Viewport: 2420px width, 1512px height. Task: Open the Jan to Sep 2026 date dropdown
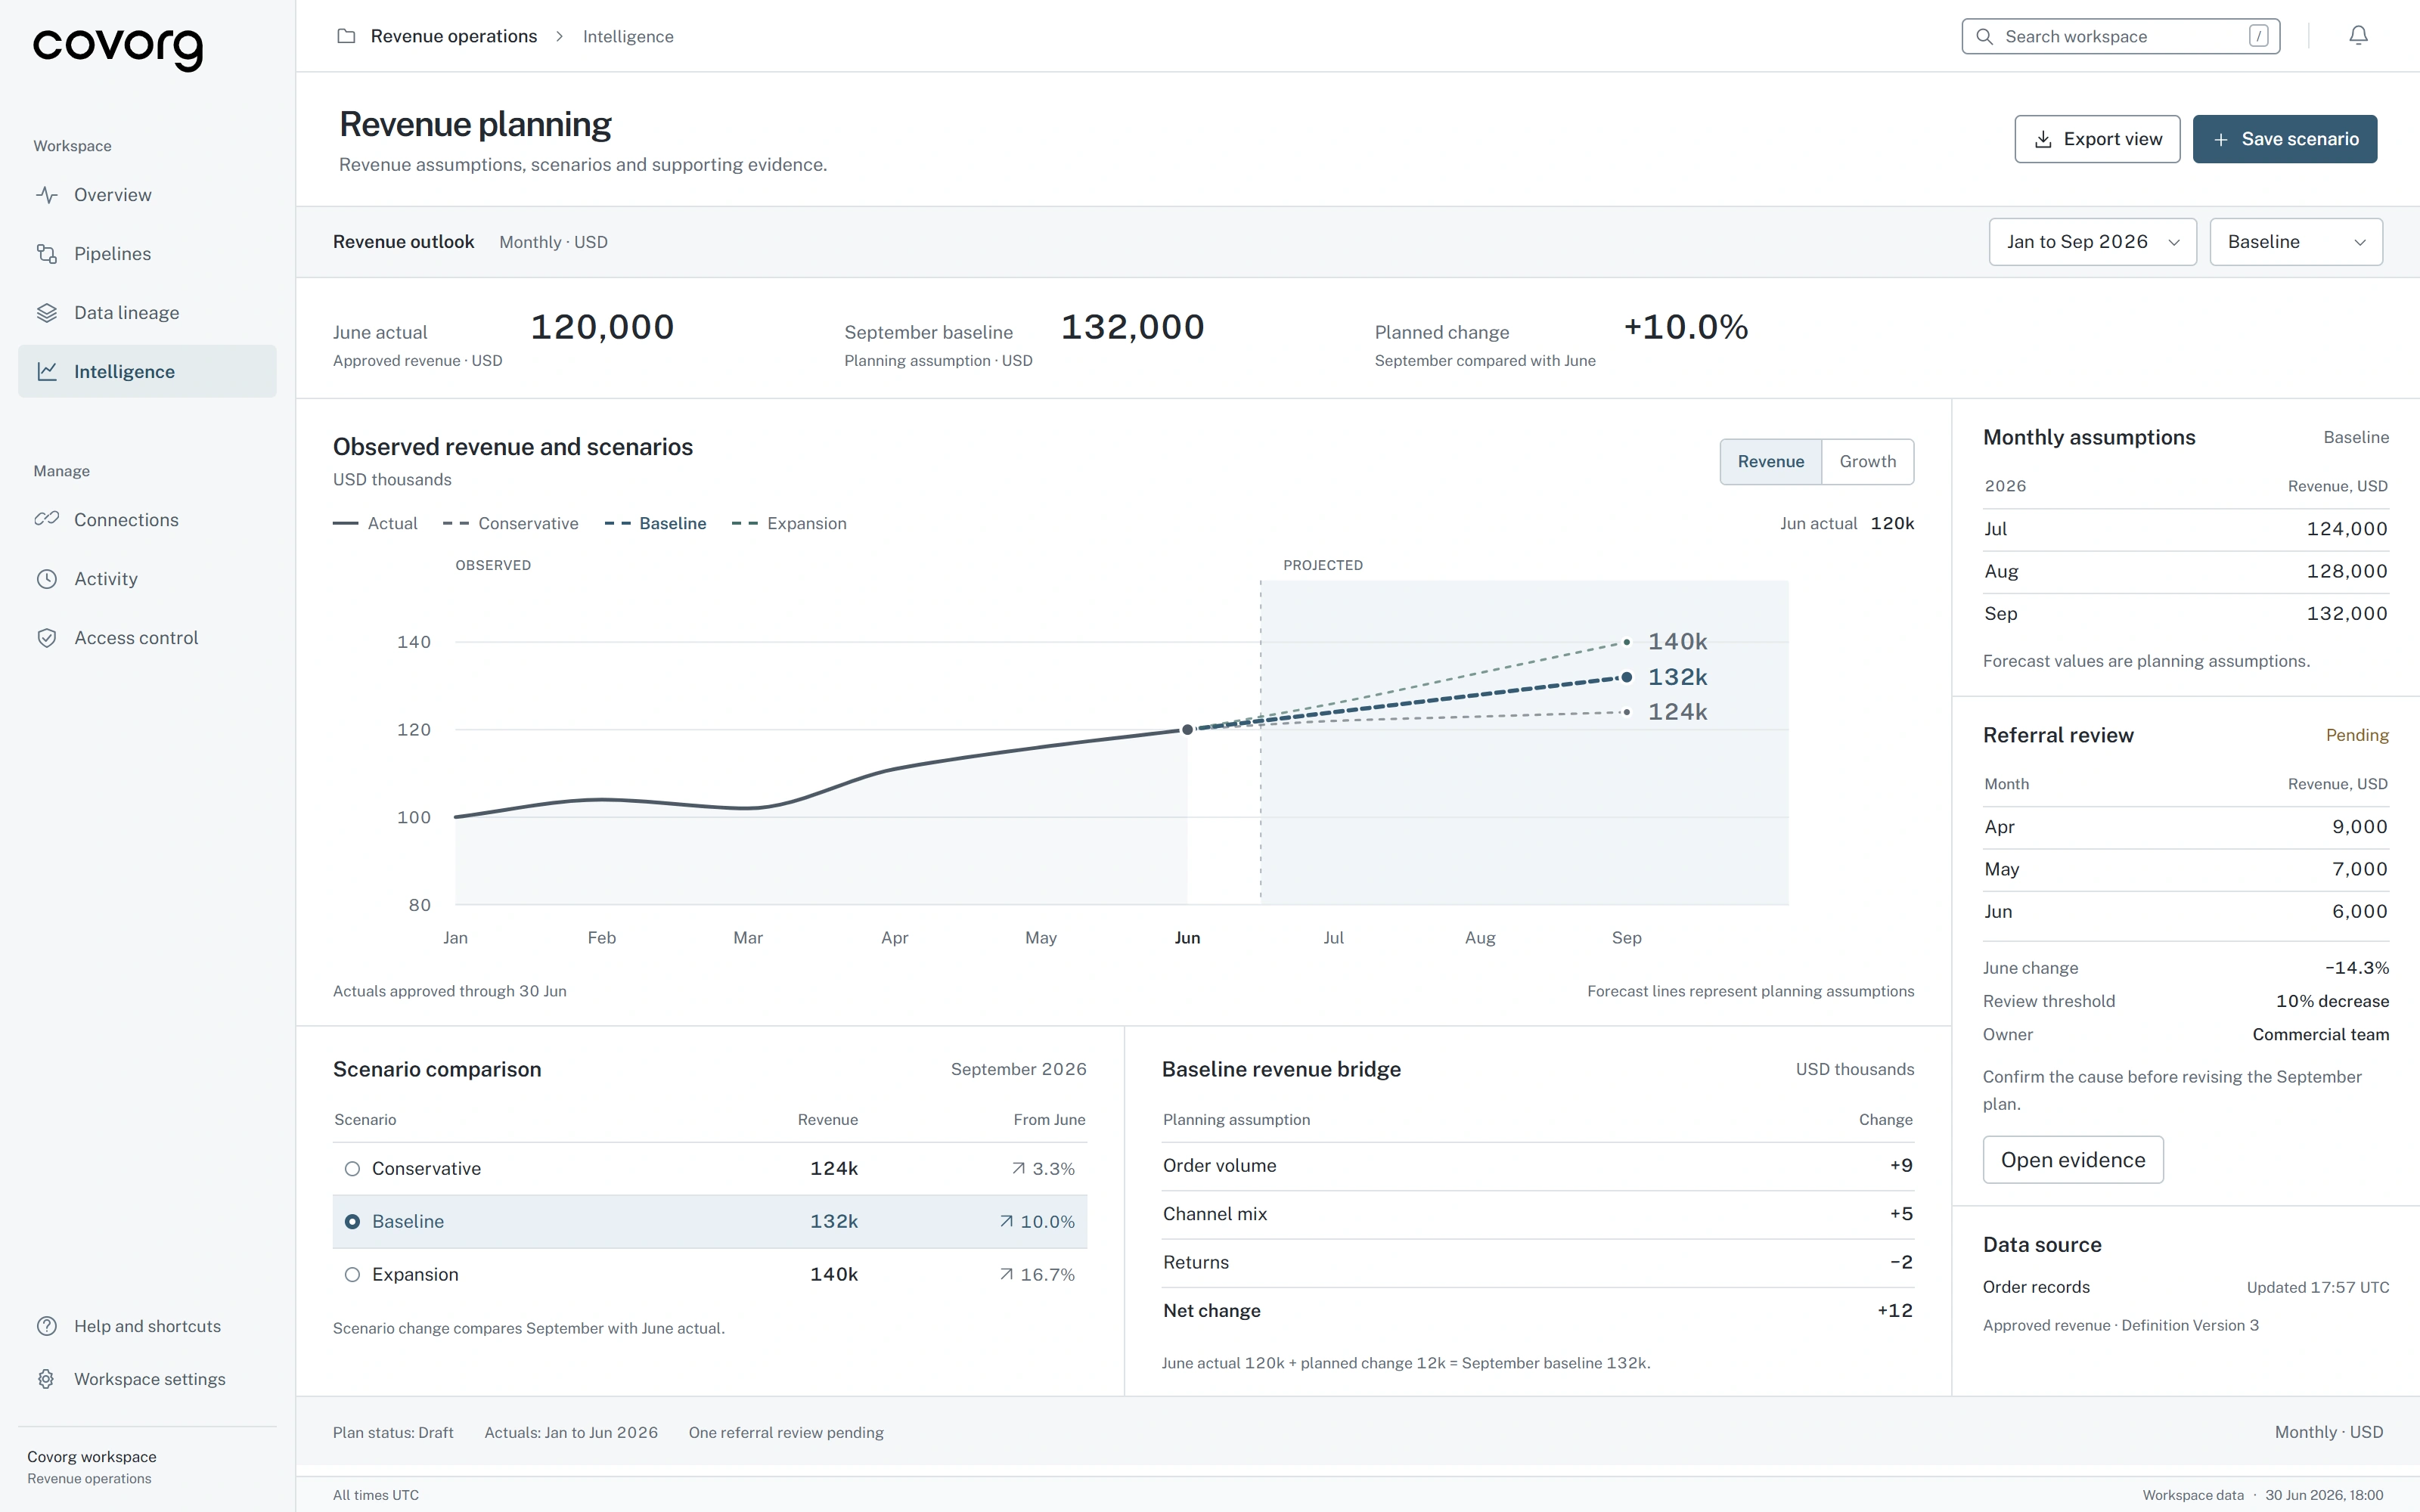pos(2092,242)
